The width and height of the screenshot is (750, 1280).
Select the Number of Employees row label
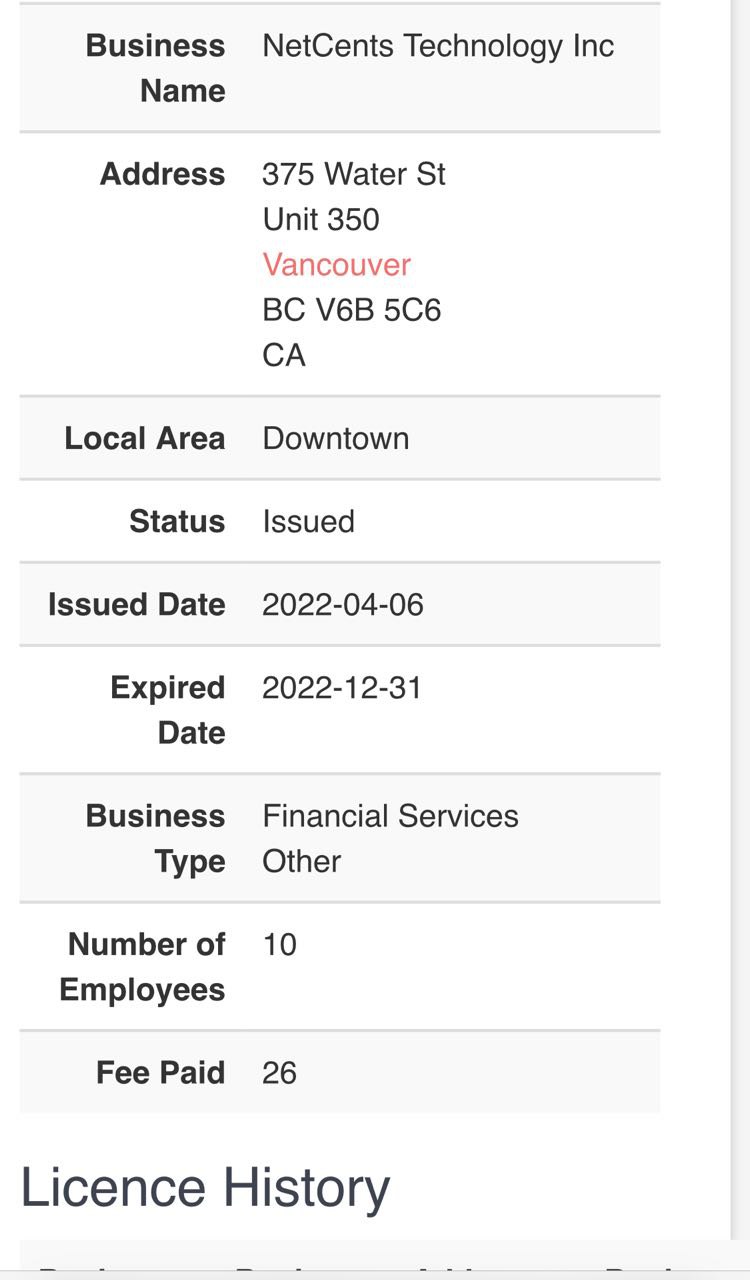click(143, 966)
